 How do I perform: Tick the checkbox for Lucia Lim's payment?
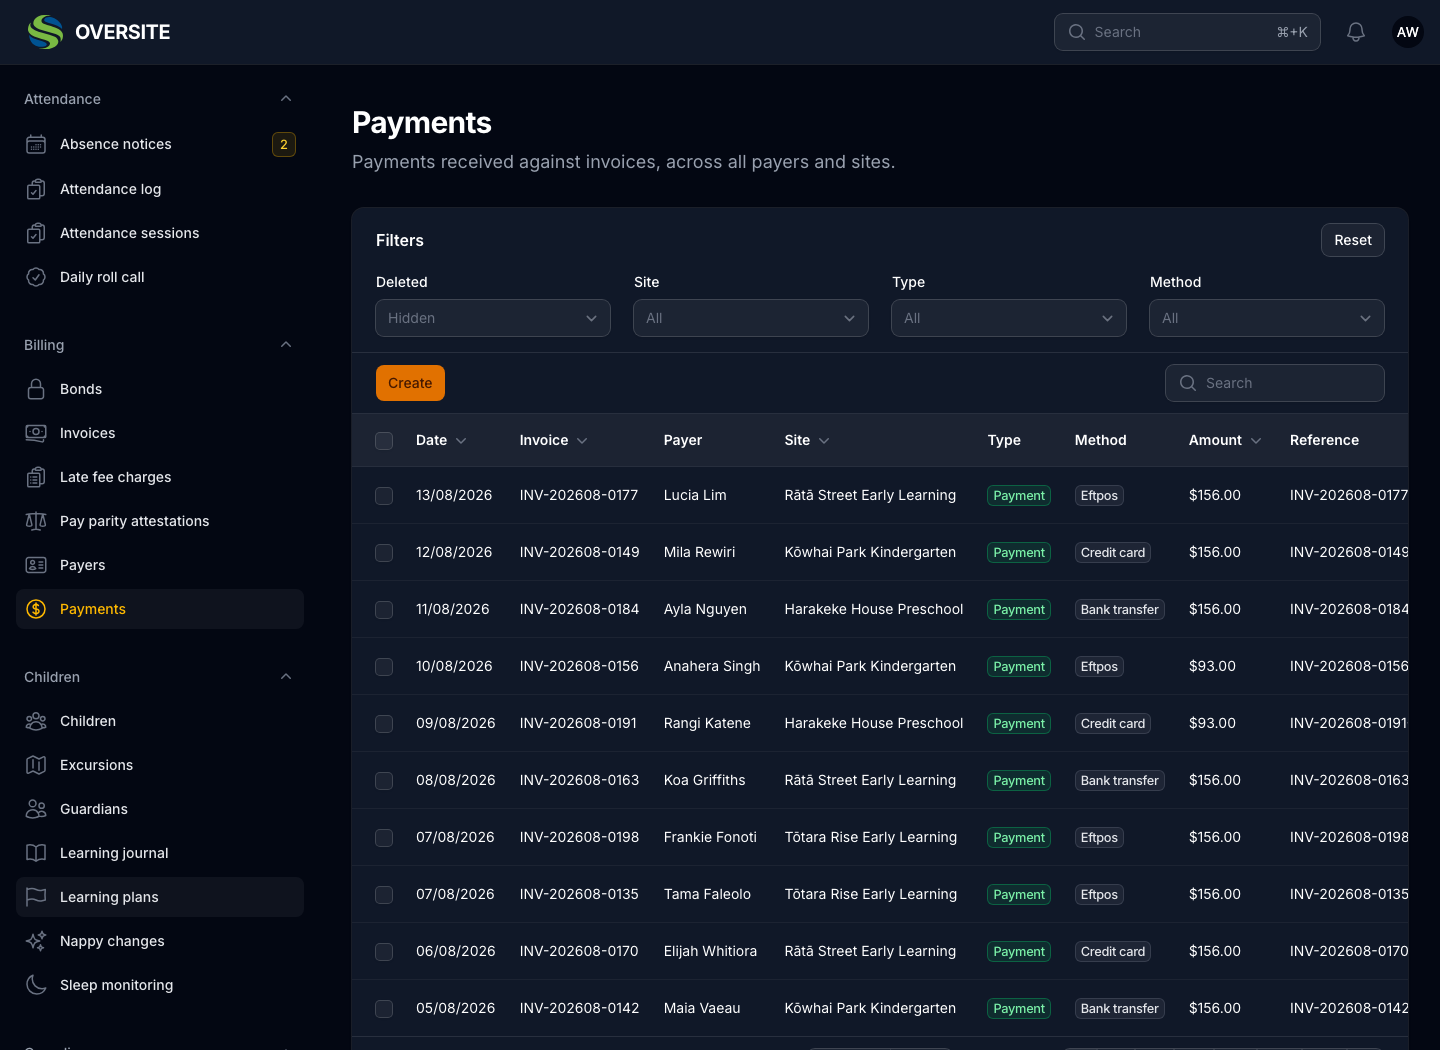click(384, 496)
